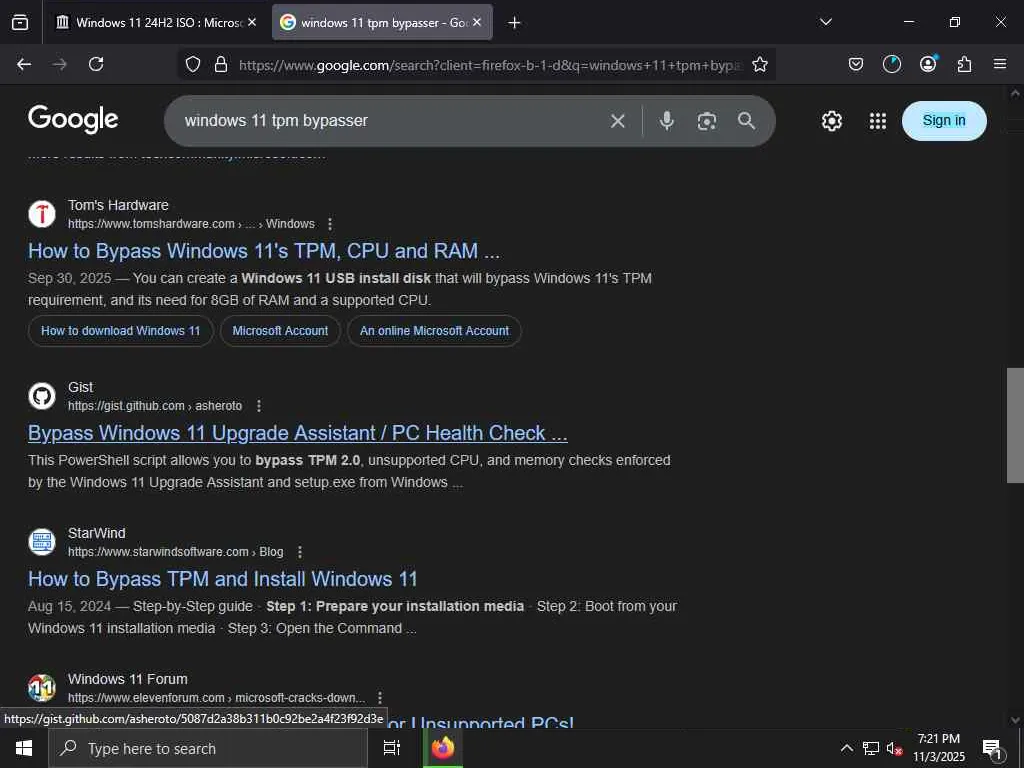This screenshot has height=768, width=1024.
Task: Open Firefox View icon in tab bar
Action: click(x=20, y=22)
